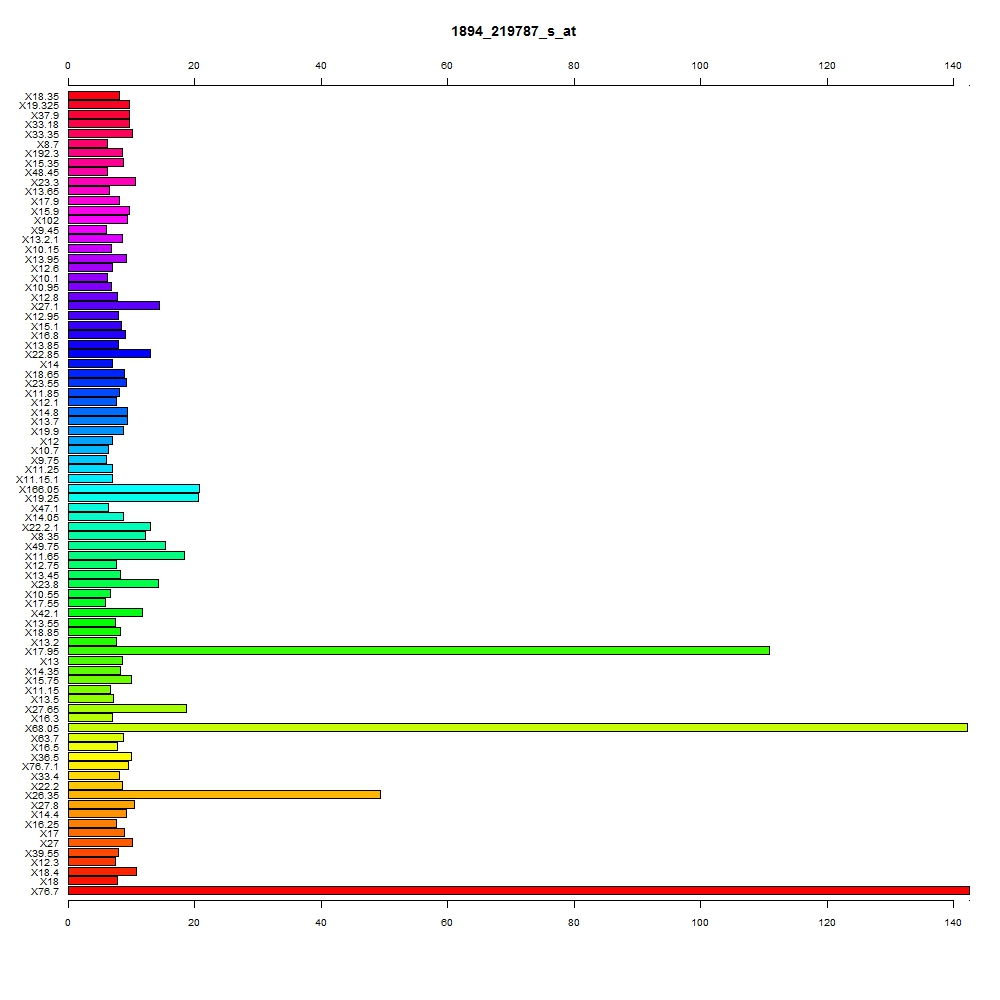Click the green bar for X42.1
This screenshot has height=1000, width=1000.
[x=105, y=613]
